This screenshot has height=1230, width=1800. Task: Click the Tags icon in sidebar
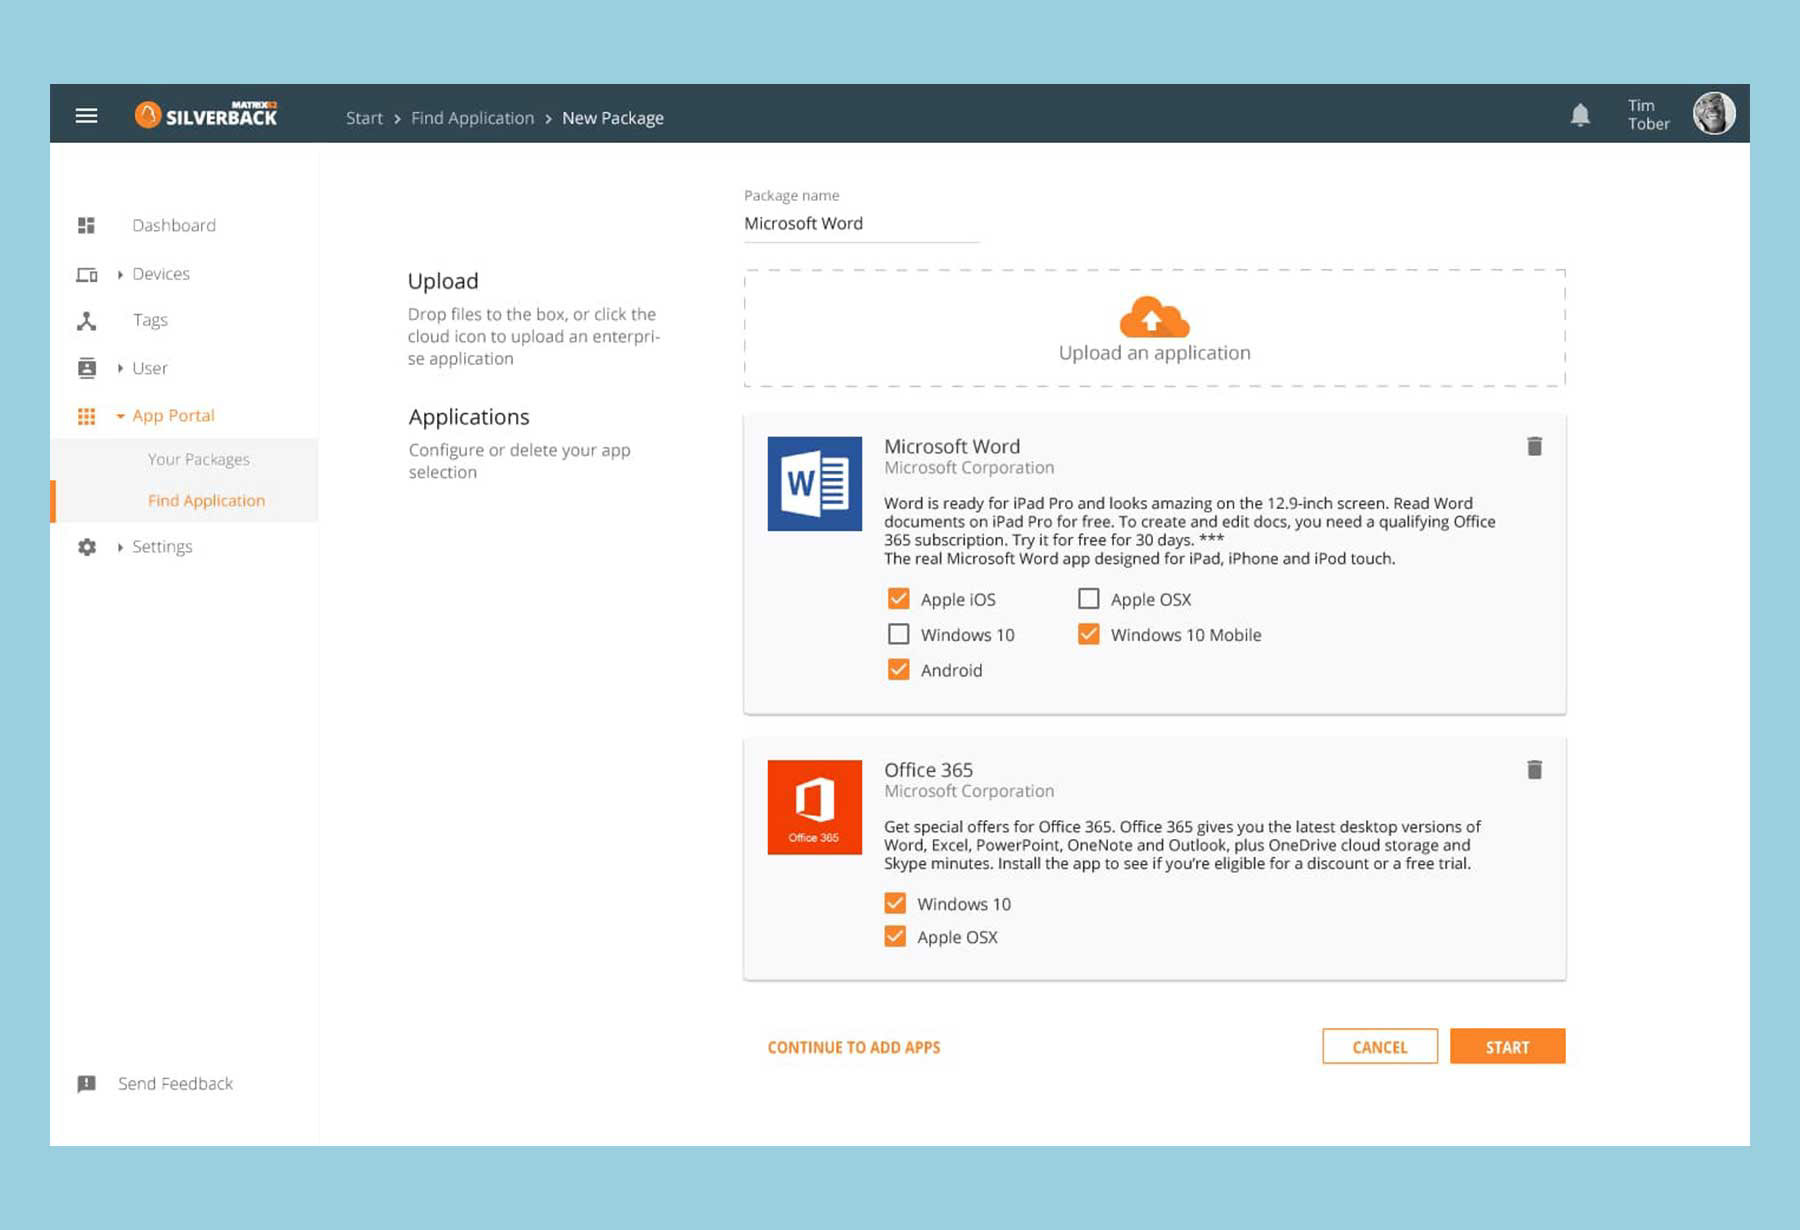coord(87,321)
